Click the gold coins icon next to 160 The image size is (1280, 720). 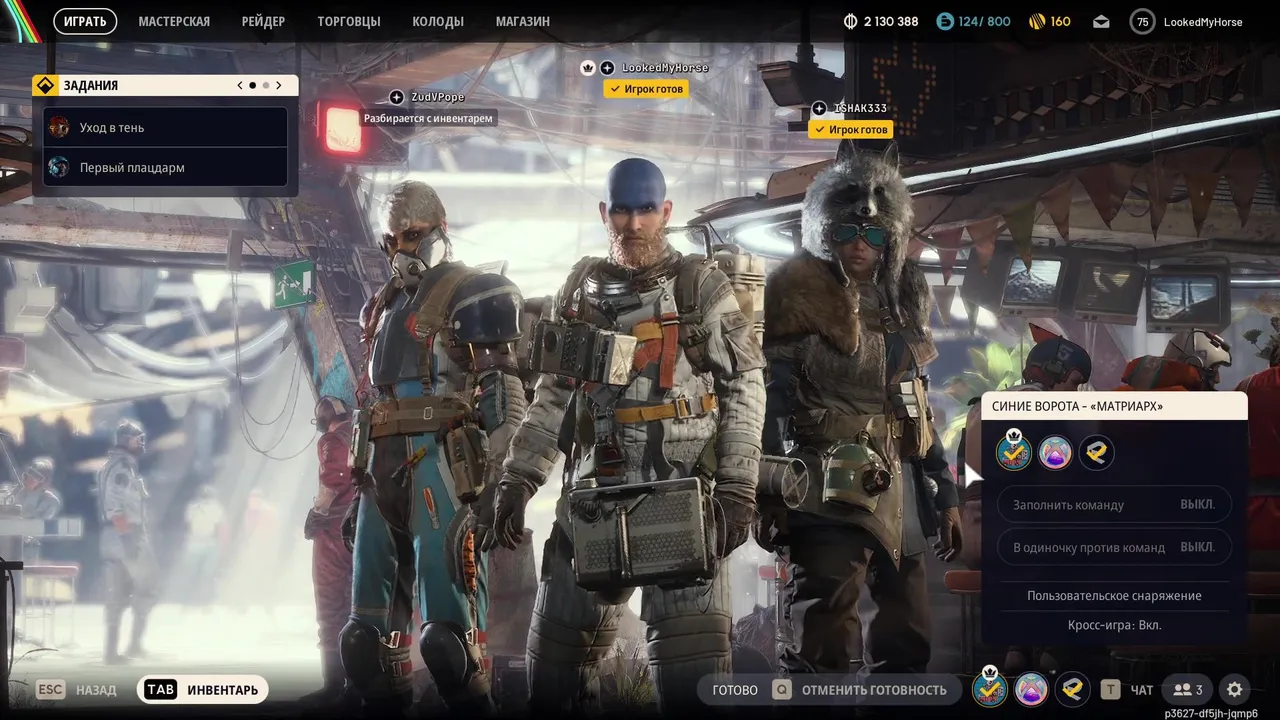coord(1036,21)
